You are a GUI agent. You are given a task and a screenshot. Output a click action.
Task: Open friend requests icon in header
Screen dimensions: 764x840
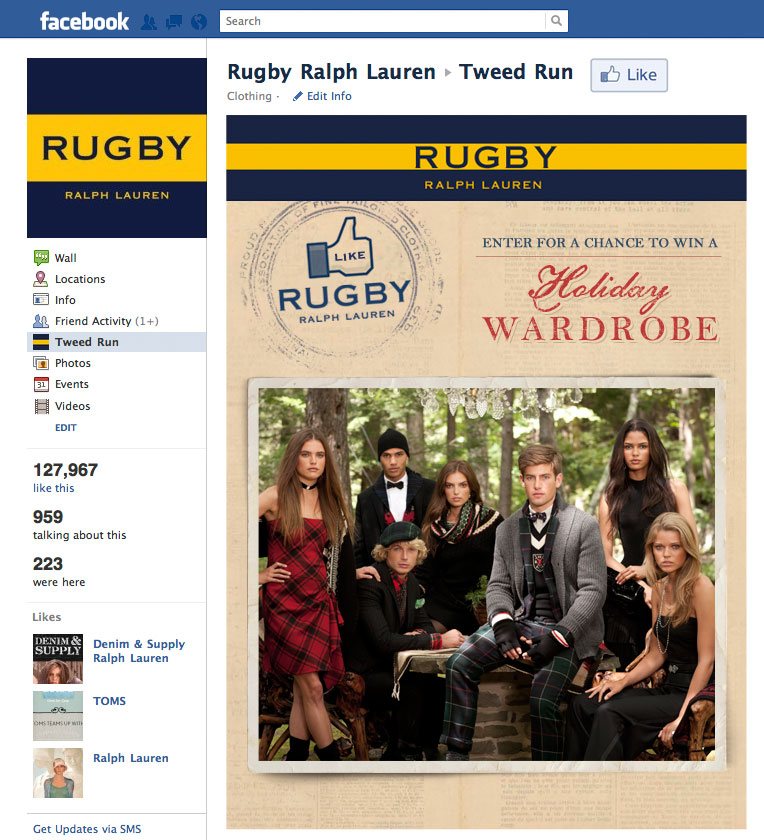pos(149,22)
